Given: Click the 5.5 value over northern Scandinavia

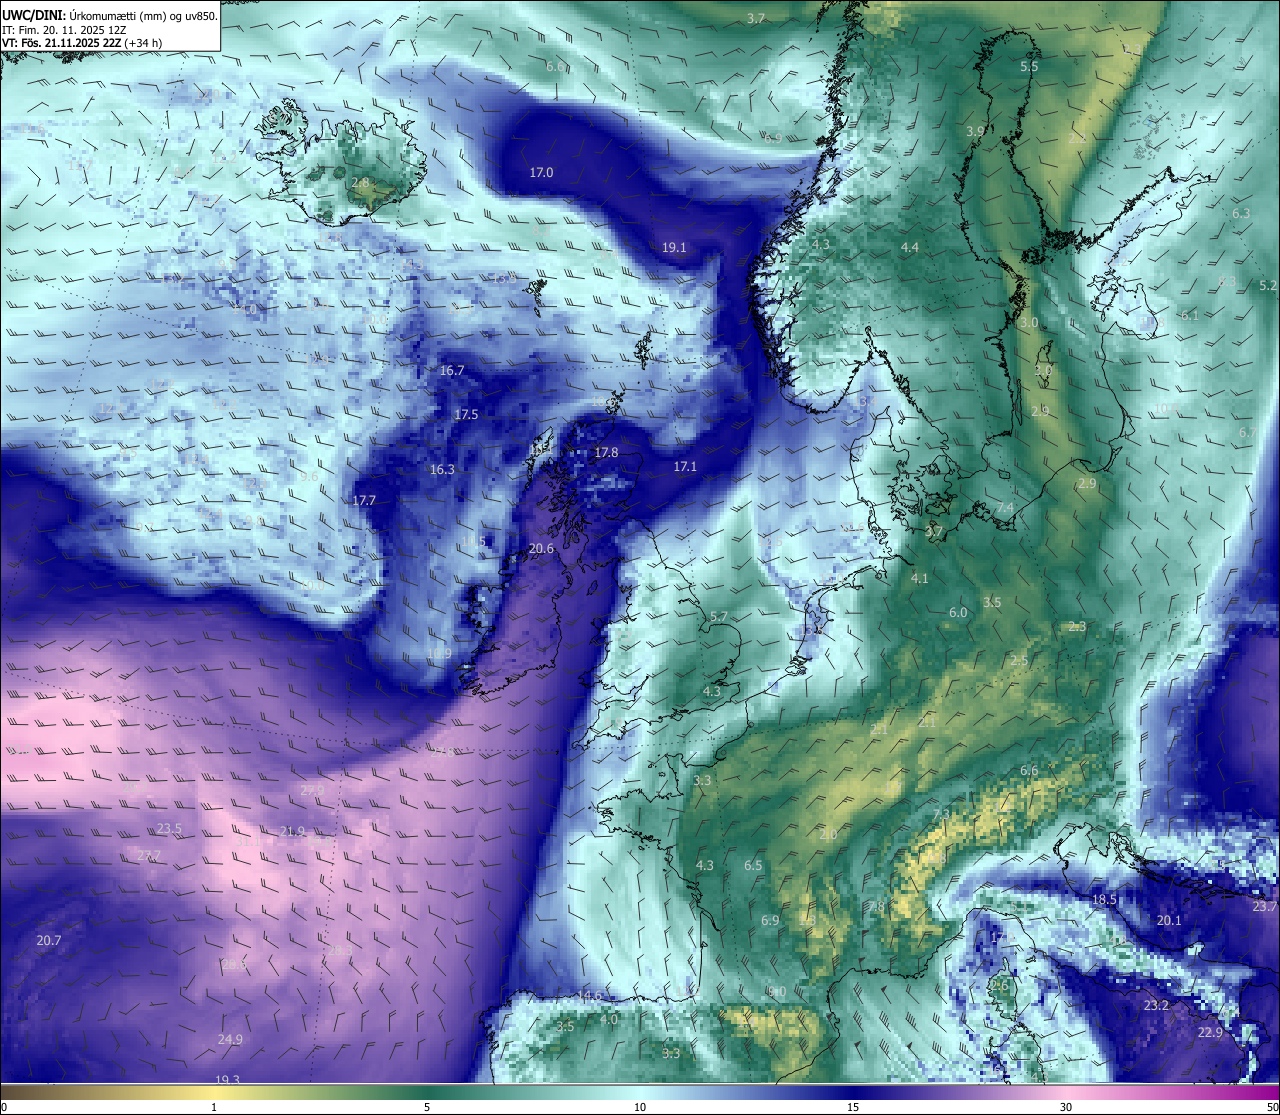Looking at the screenshot, I should coord(1029,67).
